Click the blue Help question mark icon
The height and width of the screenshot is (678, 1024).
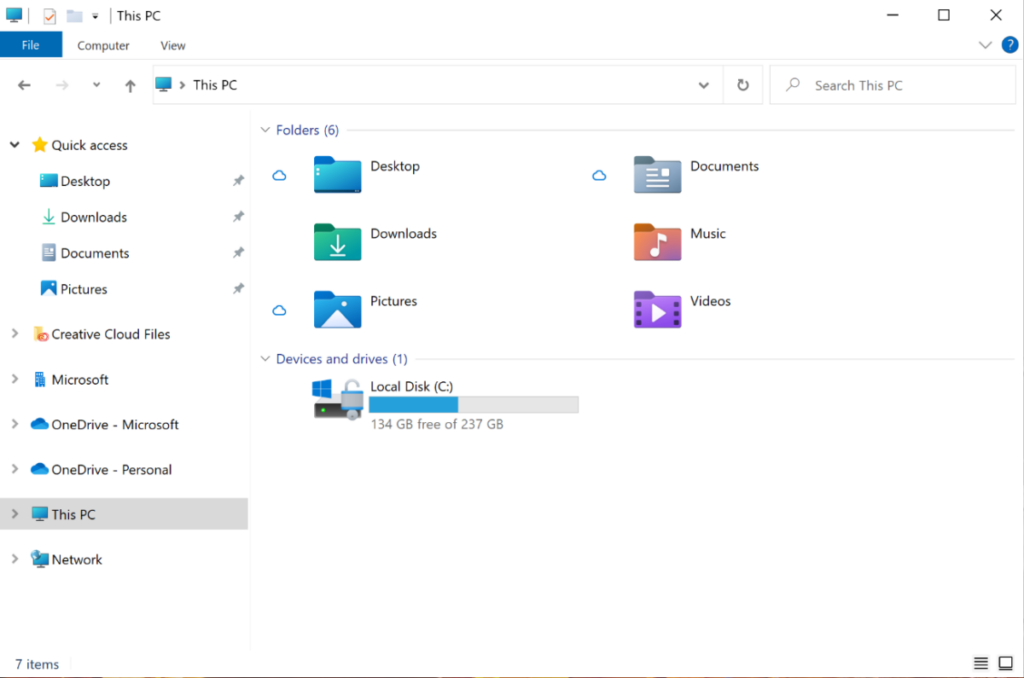click(x=1009, y=45)
